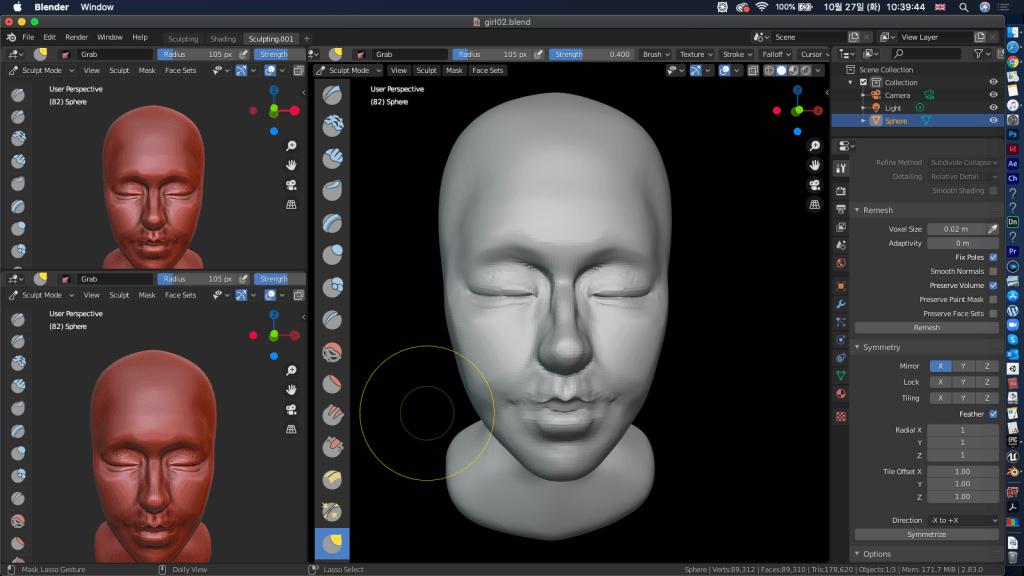The height and width of the screenshot is (576, 1024).
Task: Toggle Mirror Y symmetry axis
Action: 963,366
